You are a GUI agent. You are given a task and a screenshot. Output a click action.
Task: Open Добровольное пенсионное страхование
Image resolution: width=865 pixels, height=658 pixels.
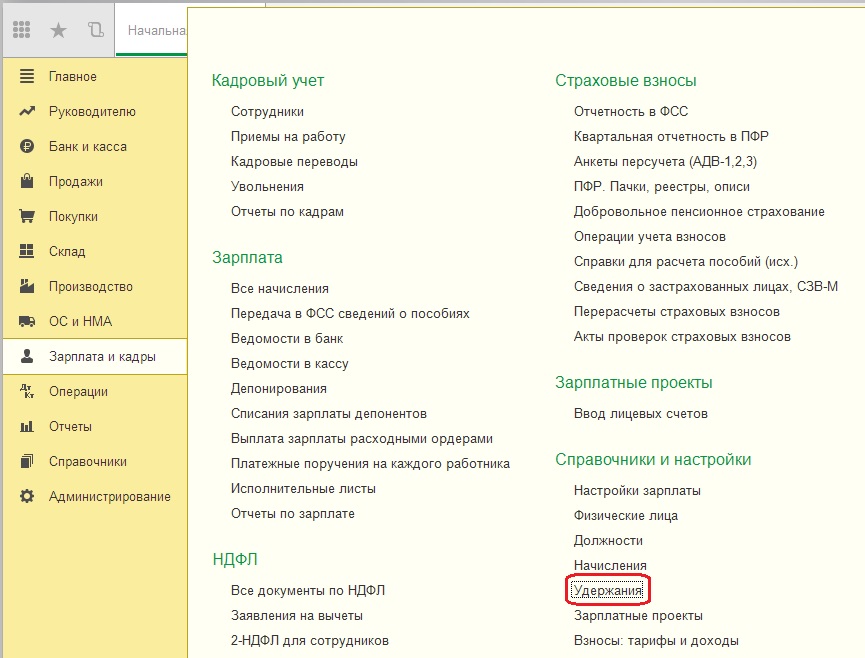[x=699, y=212]
